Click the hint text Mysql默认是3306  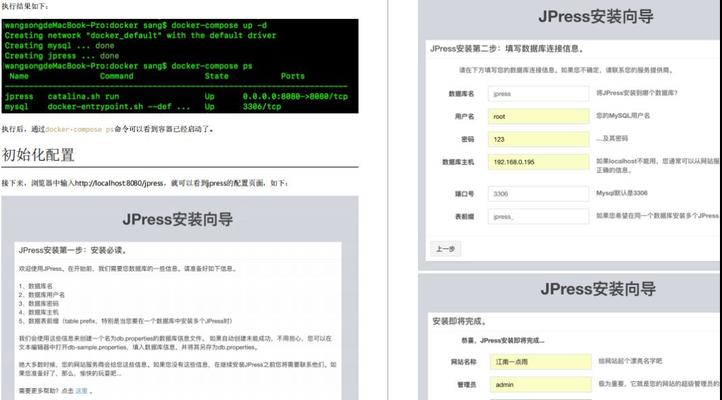pos(622,193)
